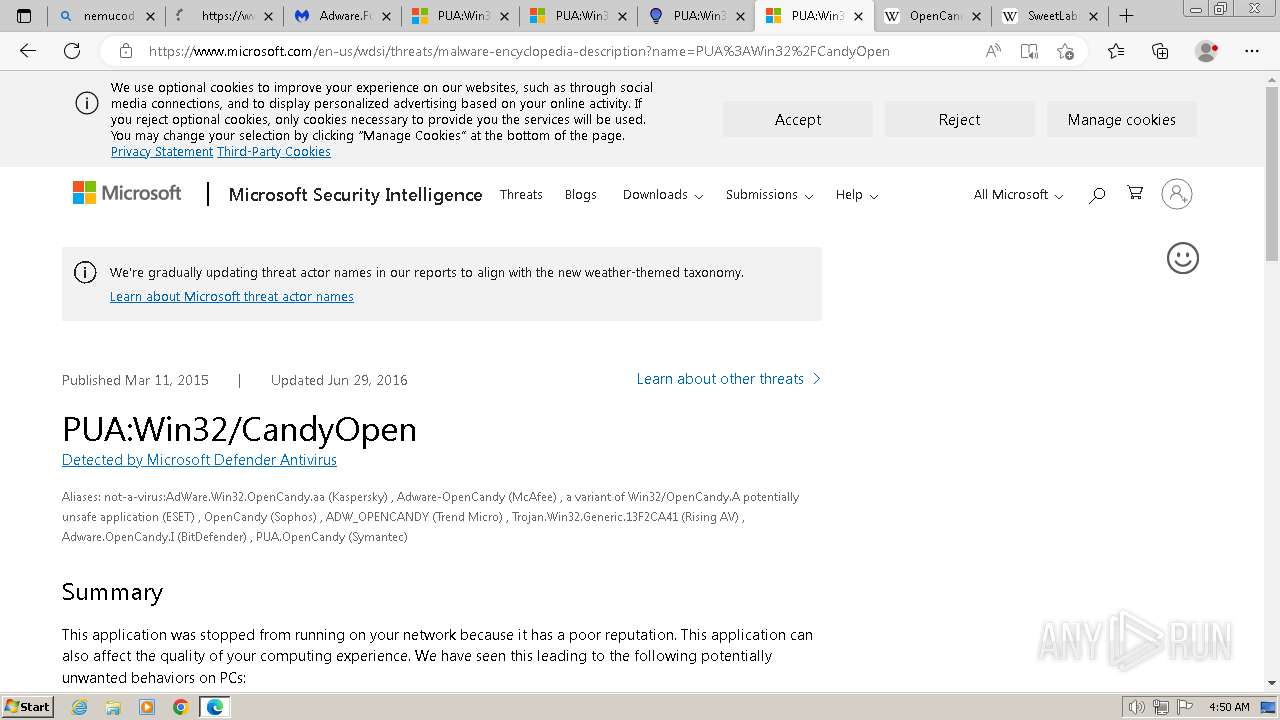Image resolution: width=1280 pixels, height=720 pixels.
Task: Open the Privacy Statement link
Action: (x=162, y=152)
